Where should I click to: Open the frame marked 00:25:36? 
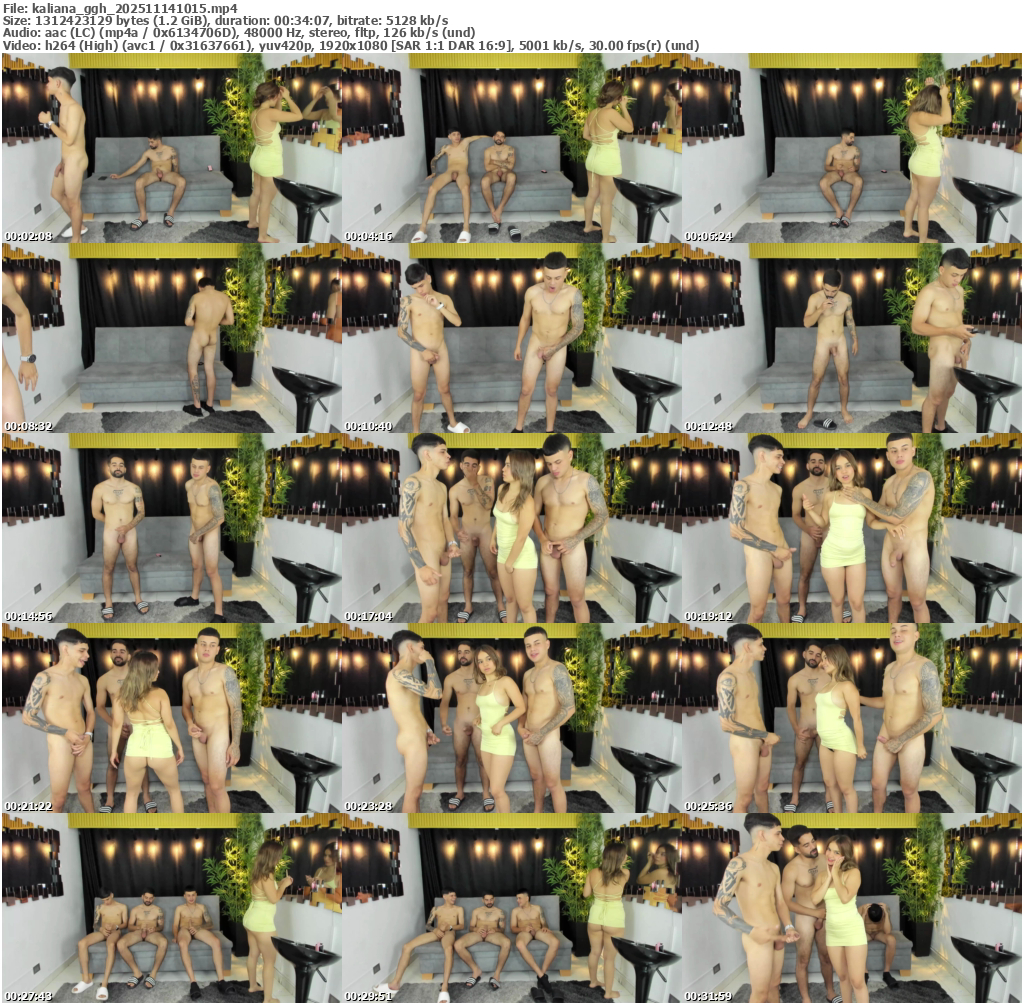(851, 718)
